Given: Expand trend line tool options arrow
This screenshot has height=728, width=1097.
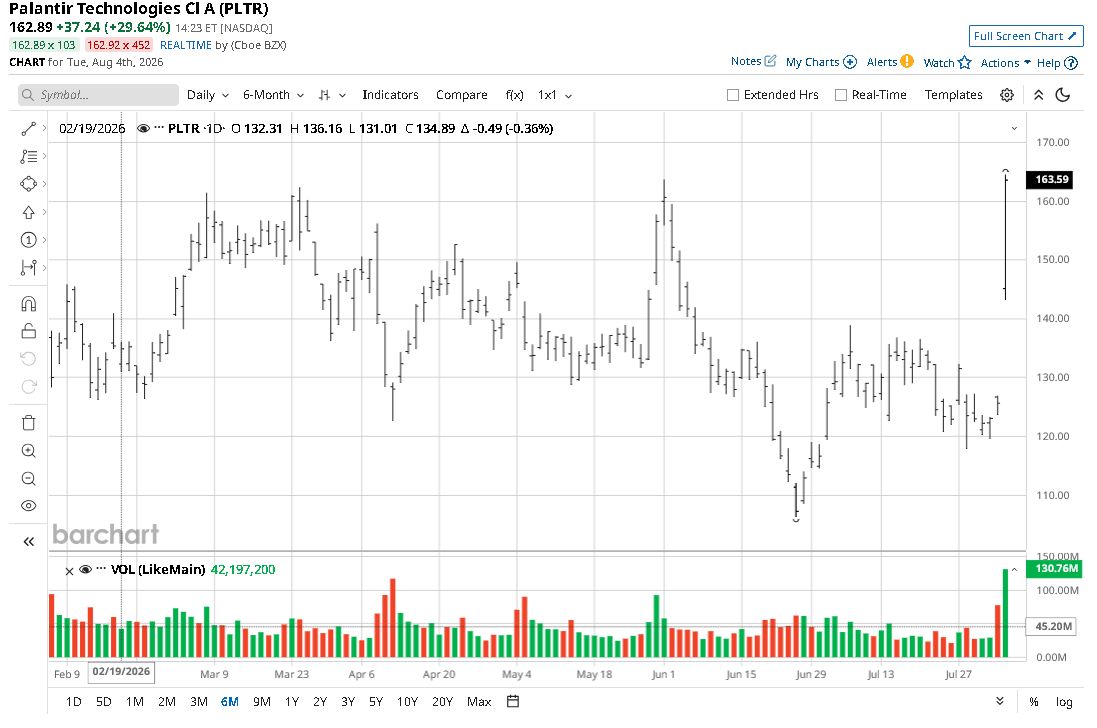Looking at the screenshot, I should (44, 128).
